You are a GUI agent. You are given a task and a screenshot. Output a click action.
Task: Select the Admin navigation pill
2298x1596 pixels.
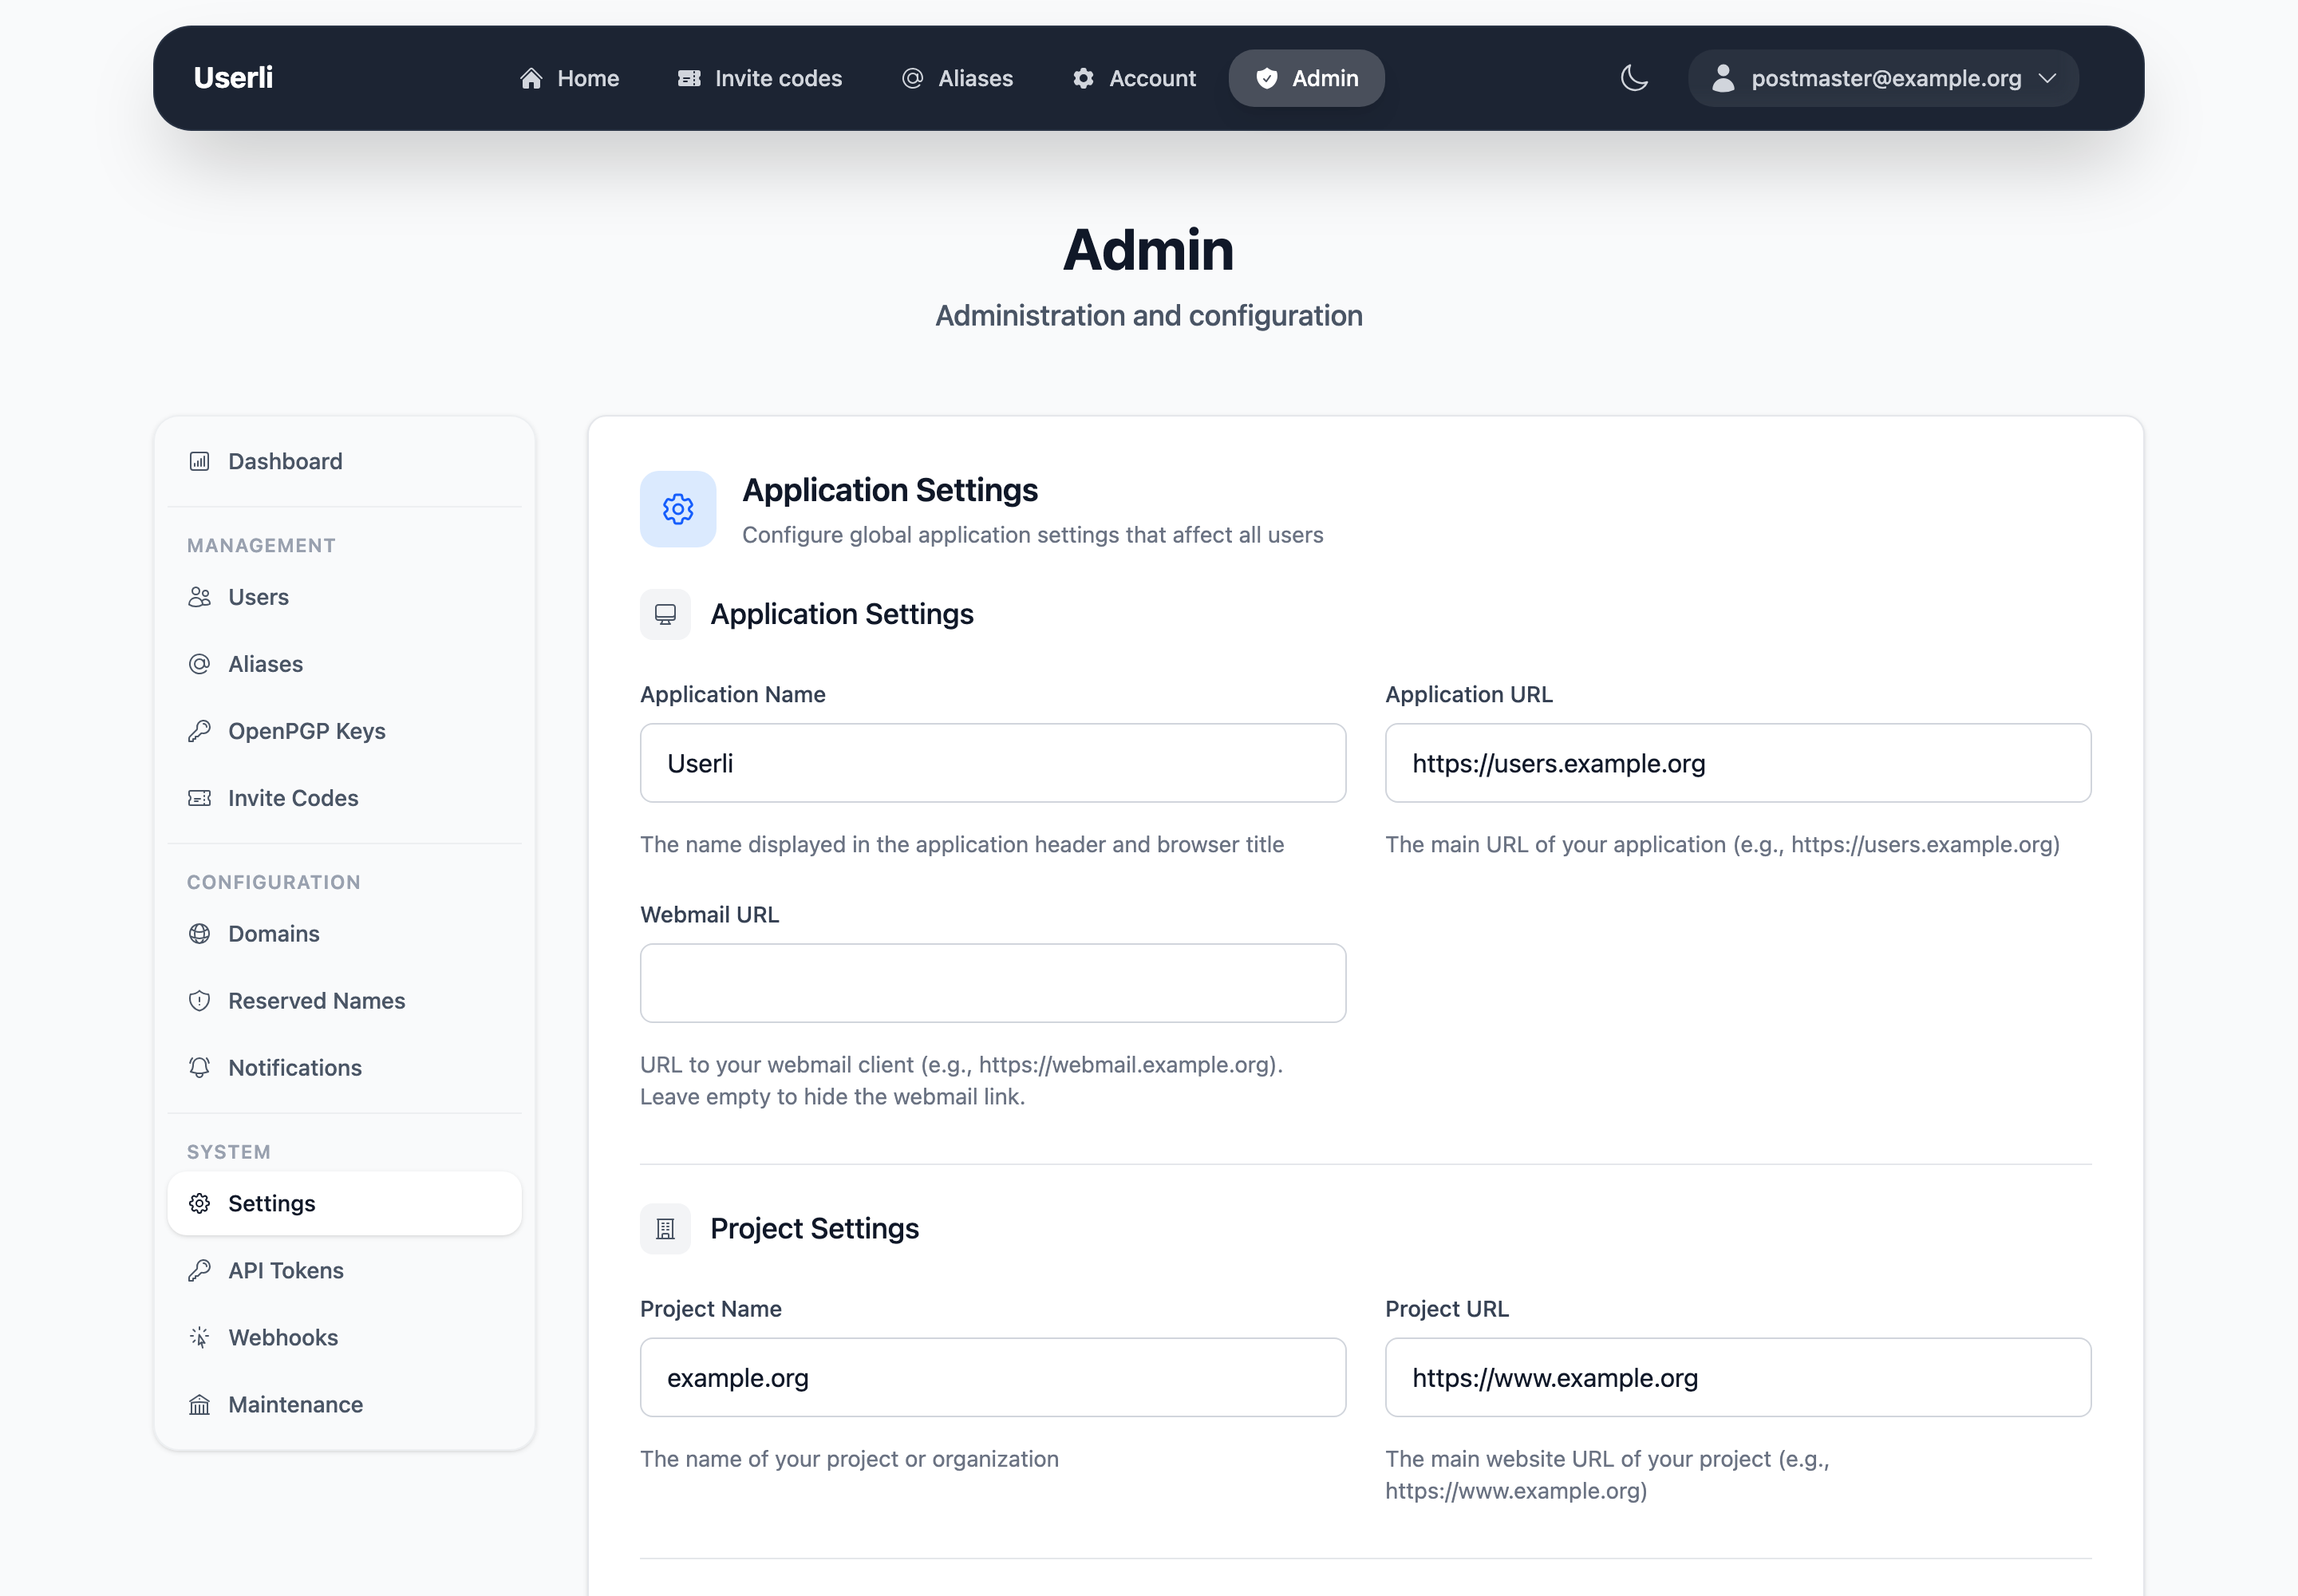1306,78
